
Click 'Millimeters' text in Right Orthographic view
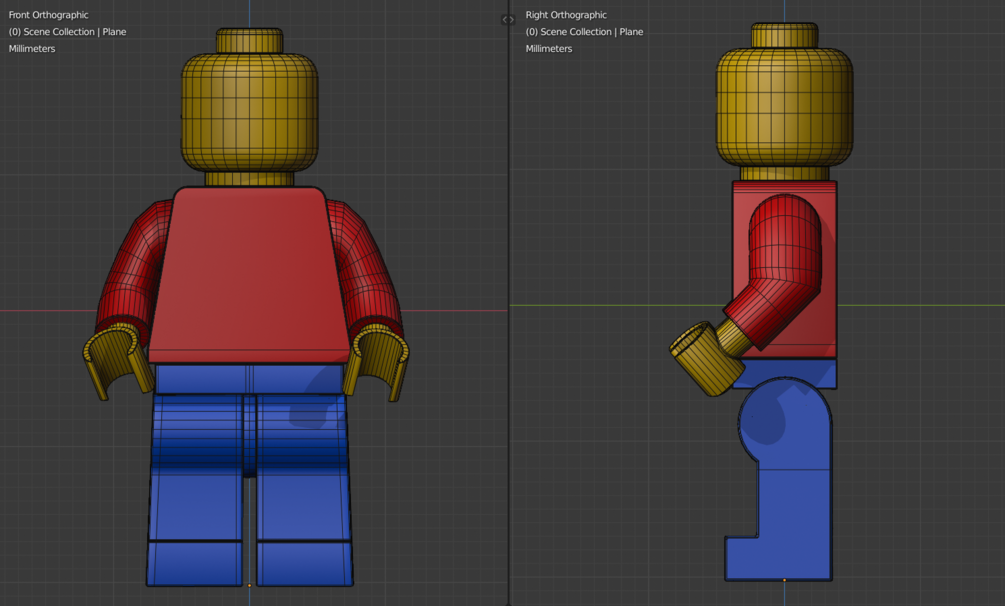(x=549, y=49)
